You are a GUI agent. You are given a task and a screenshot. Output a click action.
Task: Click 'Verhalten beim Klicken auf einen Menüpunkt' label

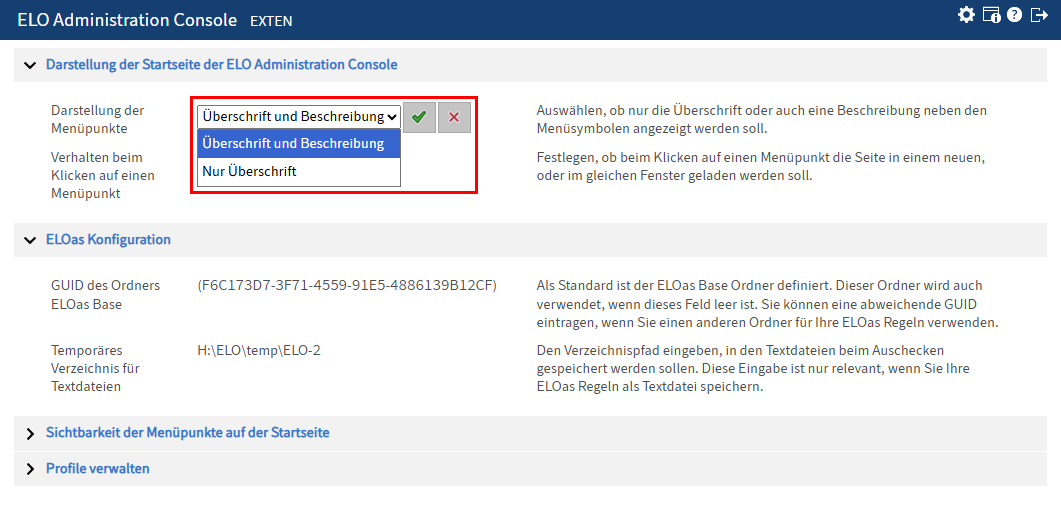coord(103,175)
